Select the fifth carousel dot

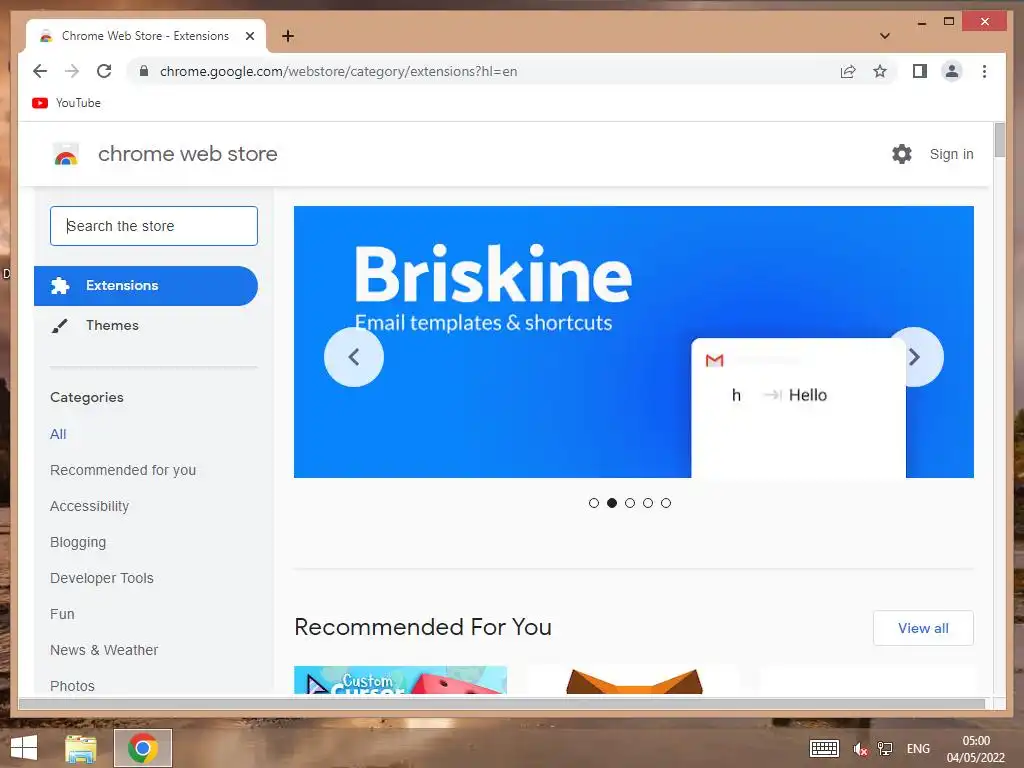665,503
